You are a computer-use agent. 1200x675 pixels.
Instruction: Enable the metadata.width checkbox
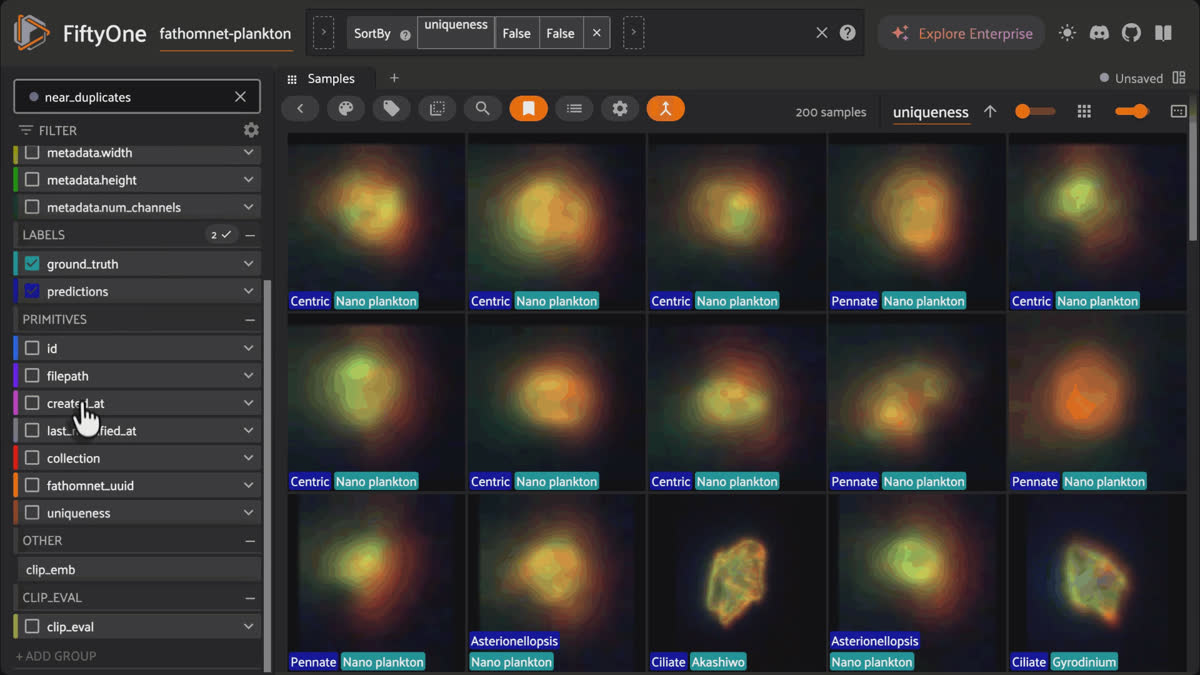(x=32, y=153)
